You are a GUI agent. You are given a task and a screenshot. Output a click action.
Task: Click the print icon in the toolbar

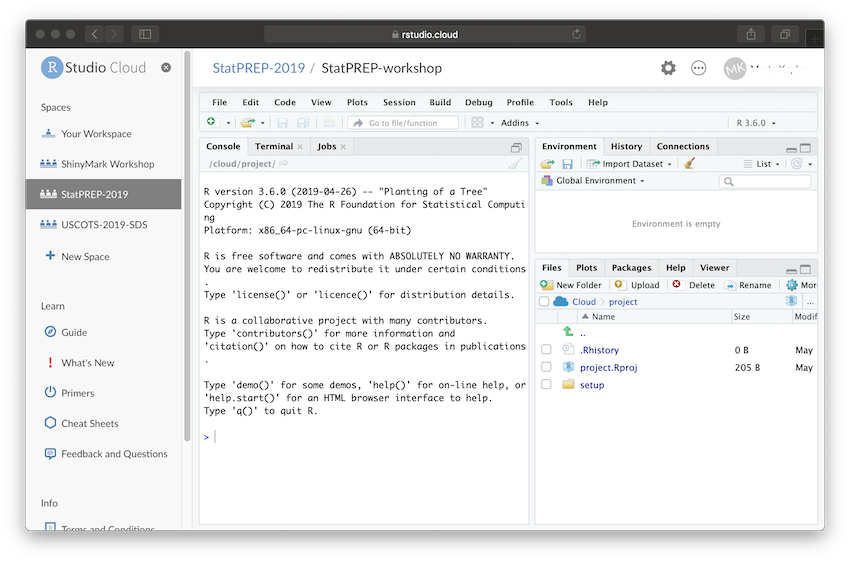click(x=329, y=123)
